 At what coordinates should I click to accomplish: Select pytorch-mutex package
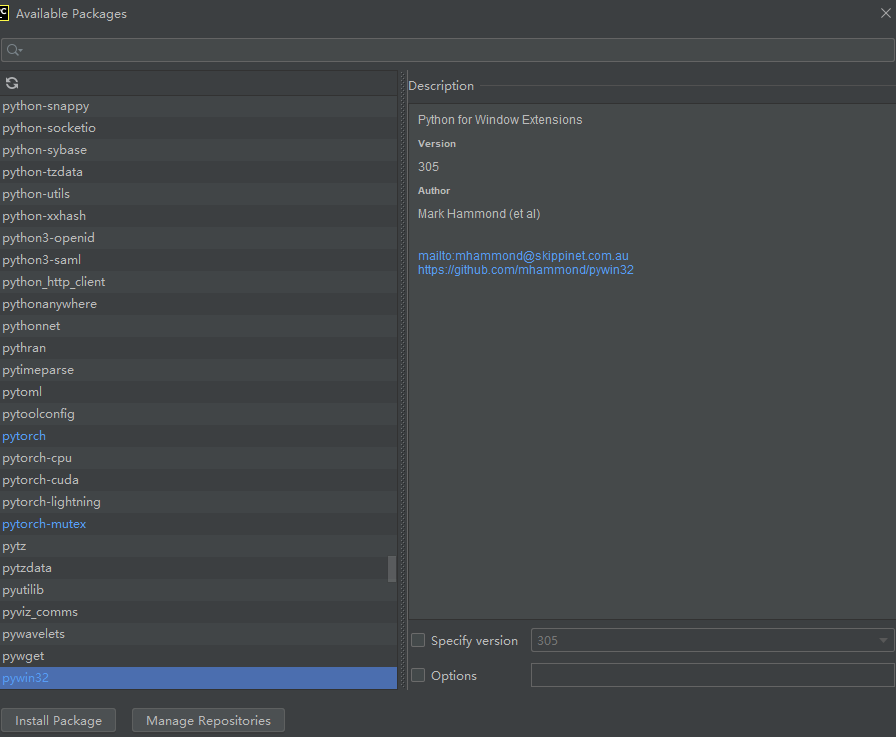coord(198,524)
